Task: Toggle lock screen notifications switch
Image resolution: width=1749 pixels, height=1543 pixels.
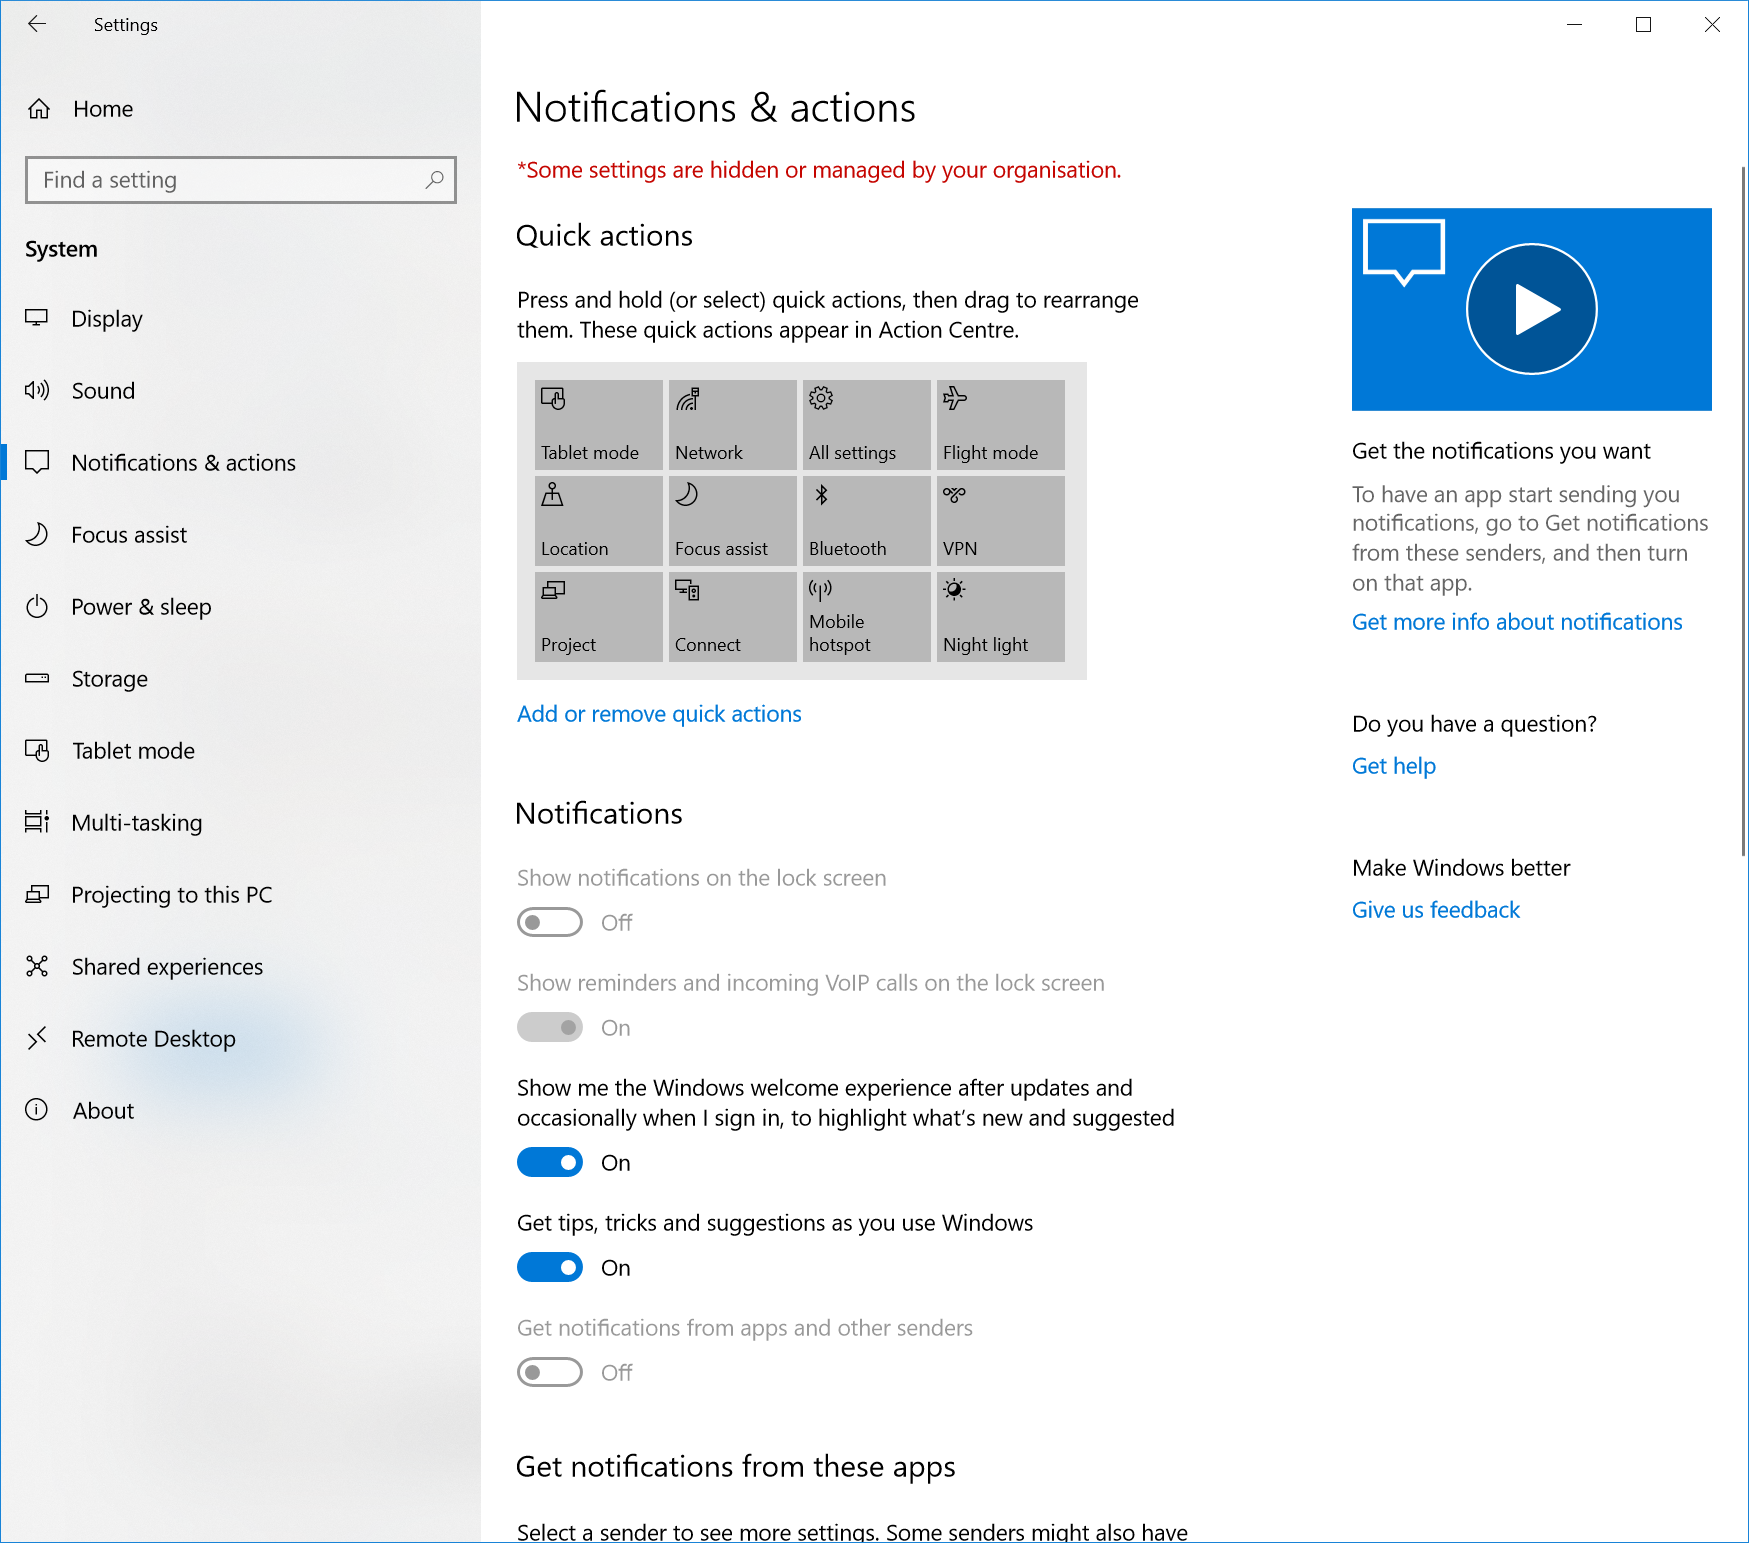Action: click(x=550, y=922)
